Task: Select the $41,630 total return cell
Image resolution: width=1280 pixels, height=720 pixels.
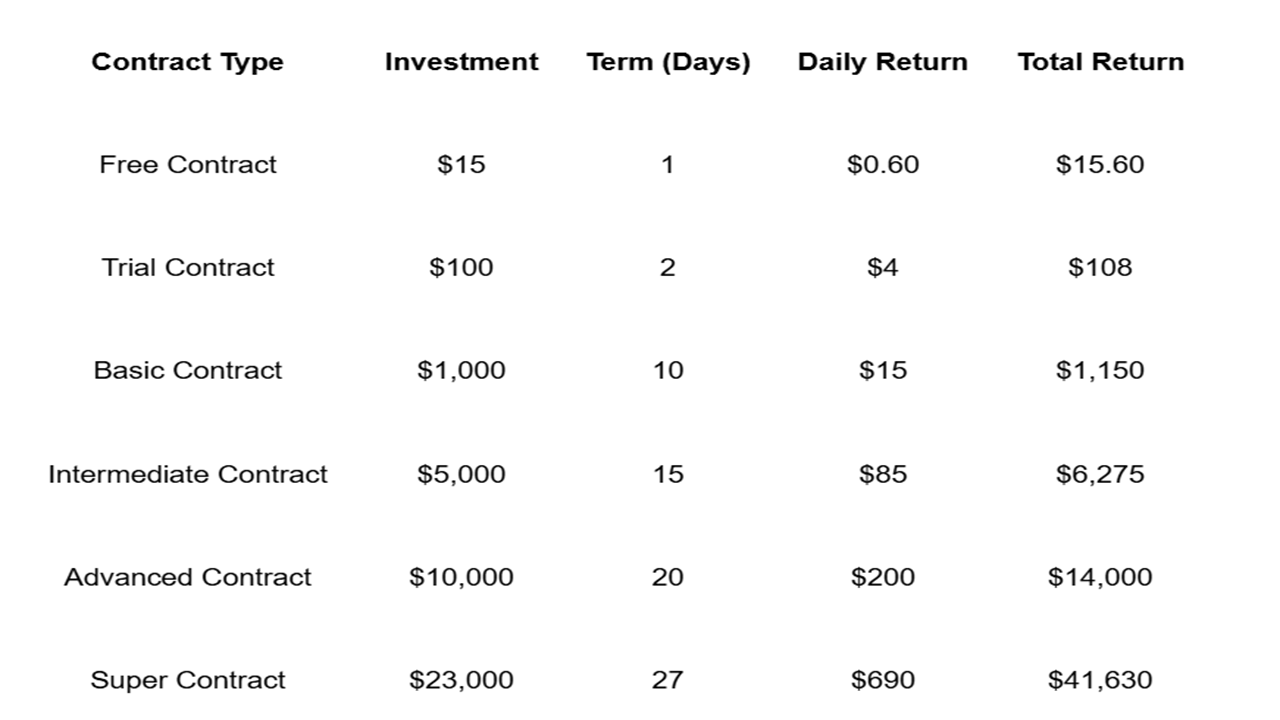Action: coord(1100,680)
